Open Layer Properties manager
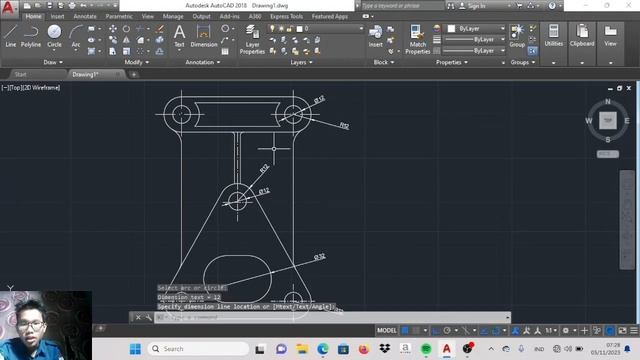 252,39
